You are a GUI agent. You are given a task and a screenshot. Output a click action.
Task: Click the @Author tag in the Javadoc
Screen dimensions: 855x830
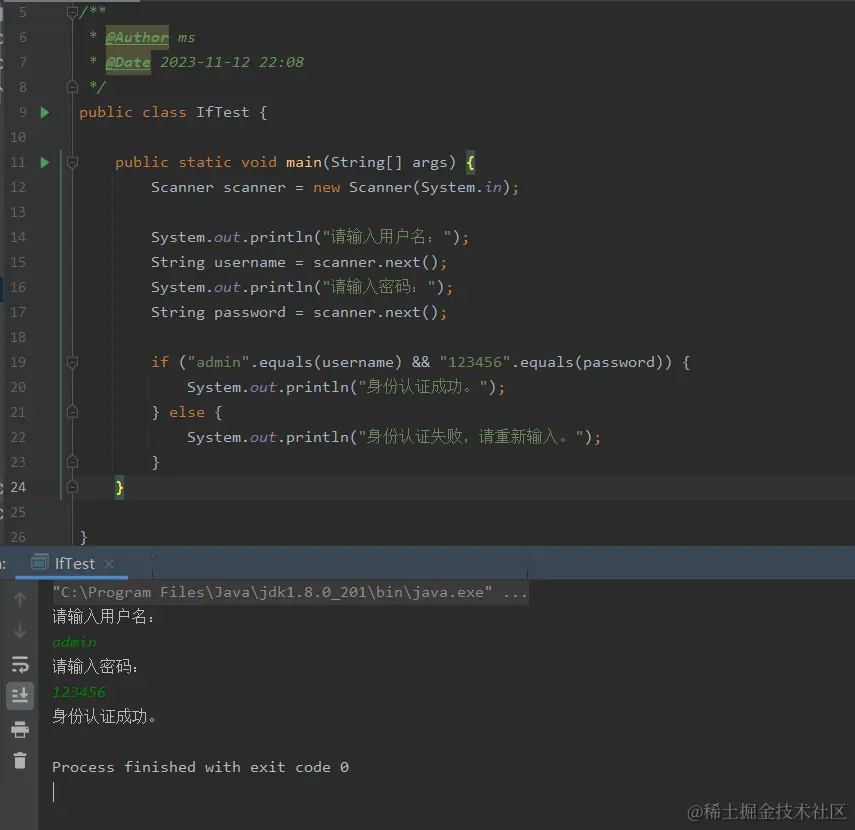tap(137, 37)
